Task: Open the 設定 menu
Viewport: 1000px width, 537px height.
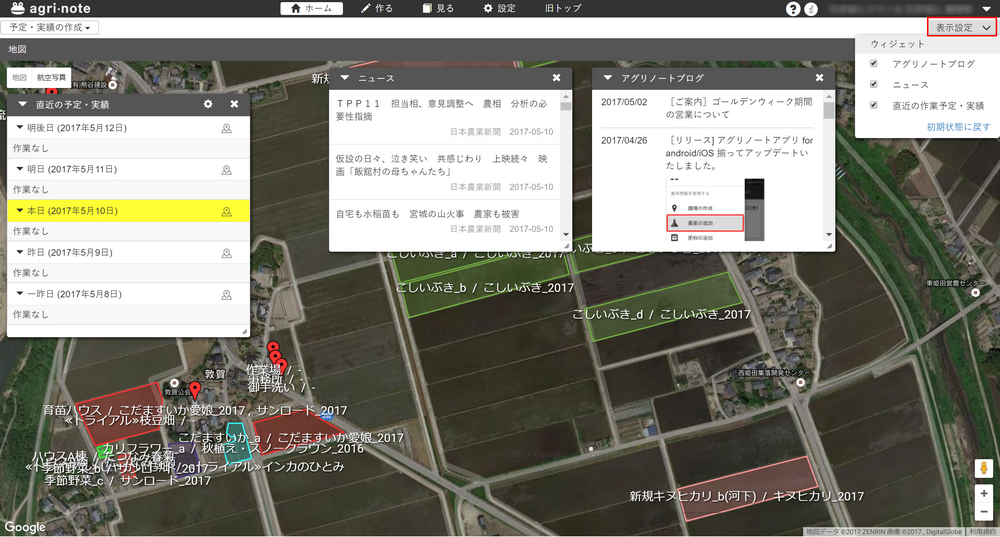Action: [499, 8]
